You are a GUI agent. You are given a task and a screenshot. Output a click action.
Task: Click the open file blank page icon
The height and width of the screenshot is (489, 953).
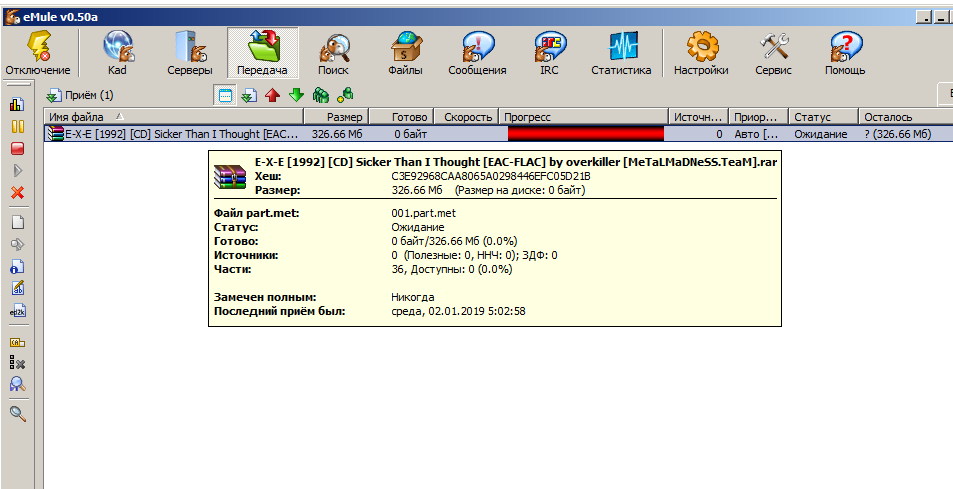[x=18, y=222]
